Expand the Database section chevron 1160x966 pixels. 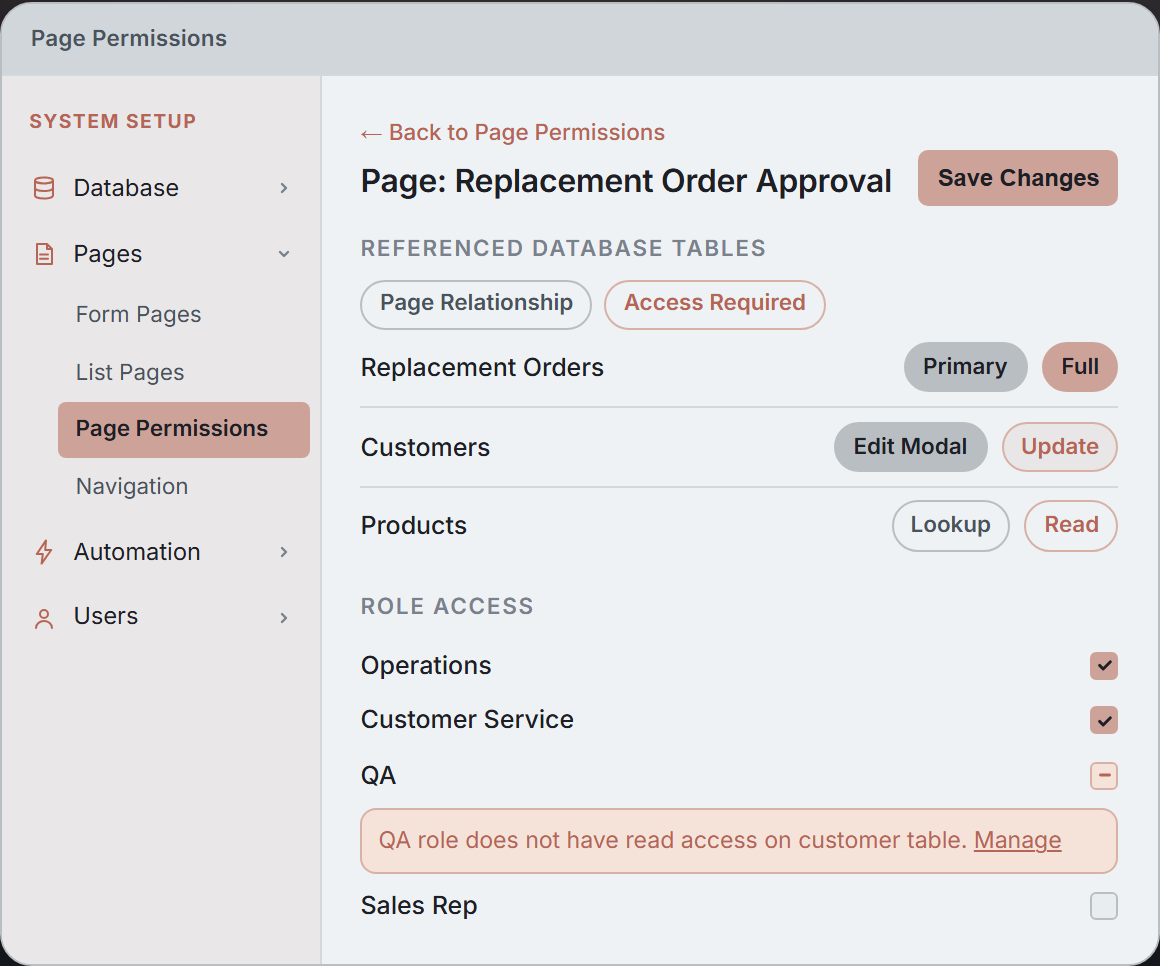tap(284, 188)
